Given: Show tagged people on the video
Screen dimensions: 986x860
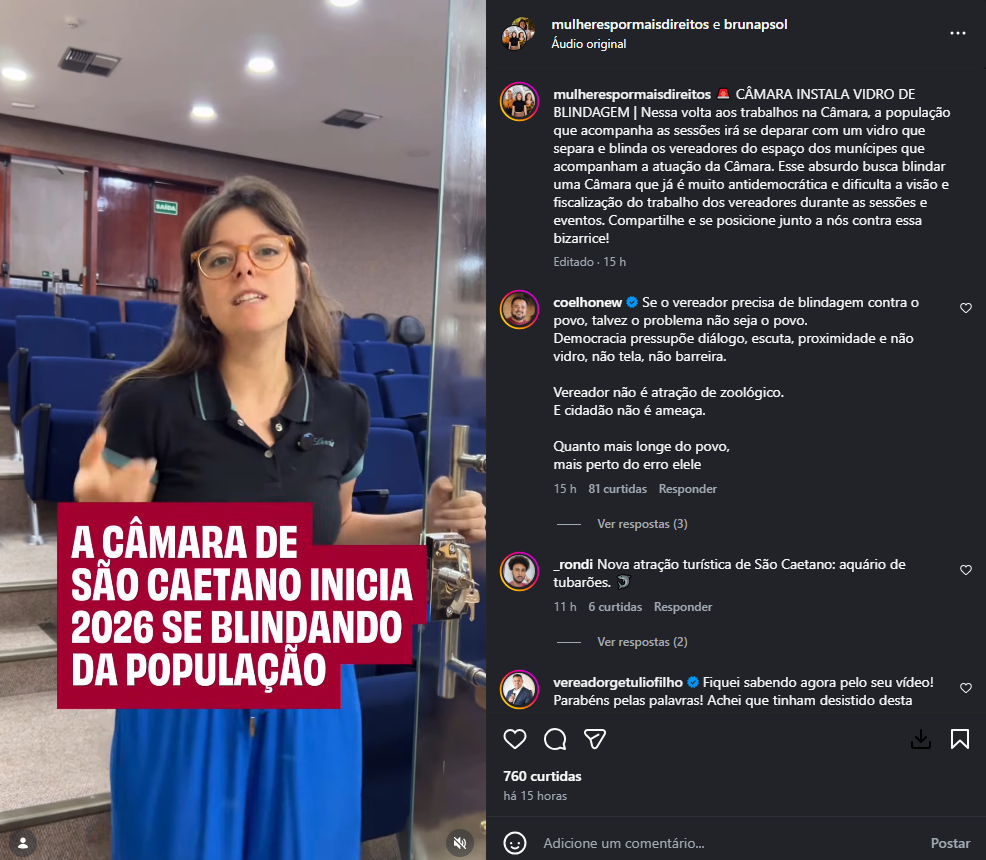Looking at the screenshot, I should [x=23, y=842].
